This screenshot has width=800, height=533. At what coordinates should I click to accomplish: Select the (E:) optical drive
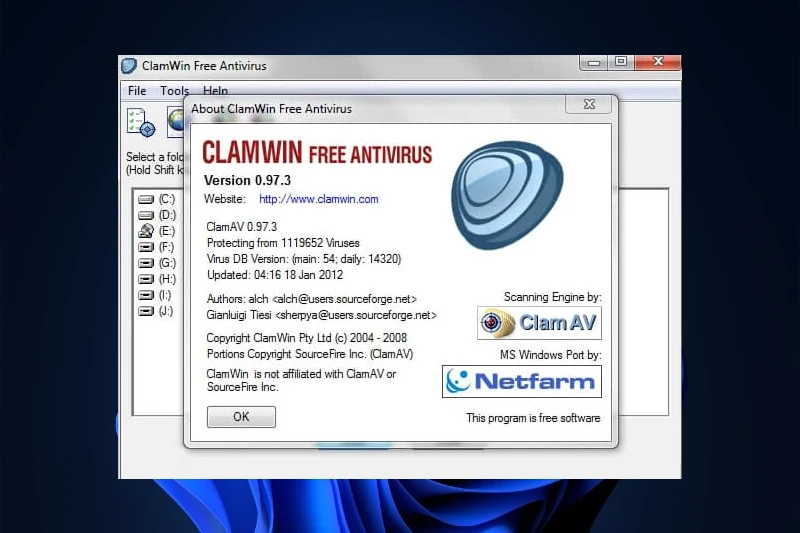pos(157,231)
